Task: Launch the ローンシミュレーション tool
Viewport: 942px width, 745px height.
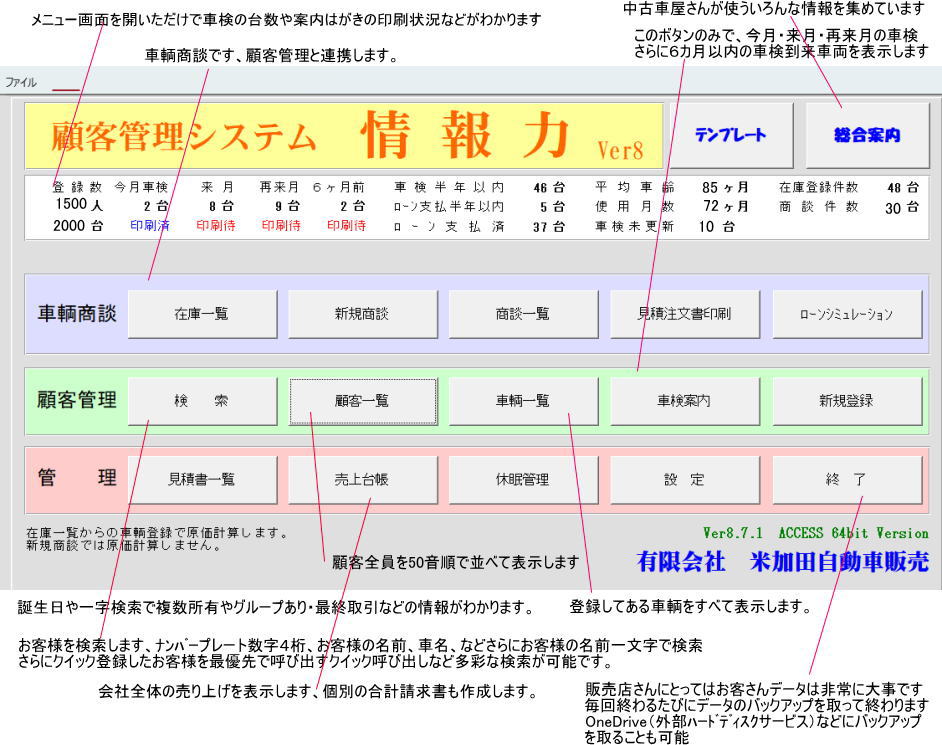Action: coord(846,314)
